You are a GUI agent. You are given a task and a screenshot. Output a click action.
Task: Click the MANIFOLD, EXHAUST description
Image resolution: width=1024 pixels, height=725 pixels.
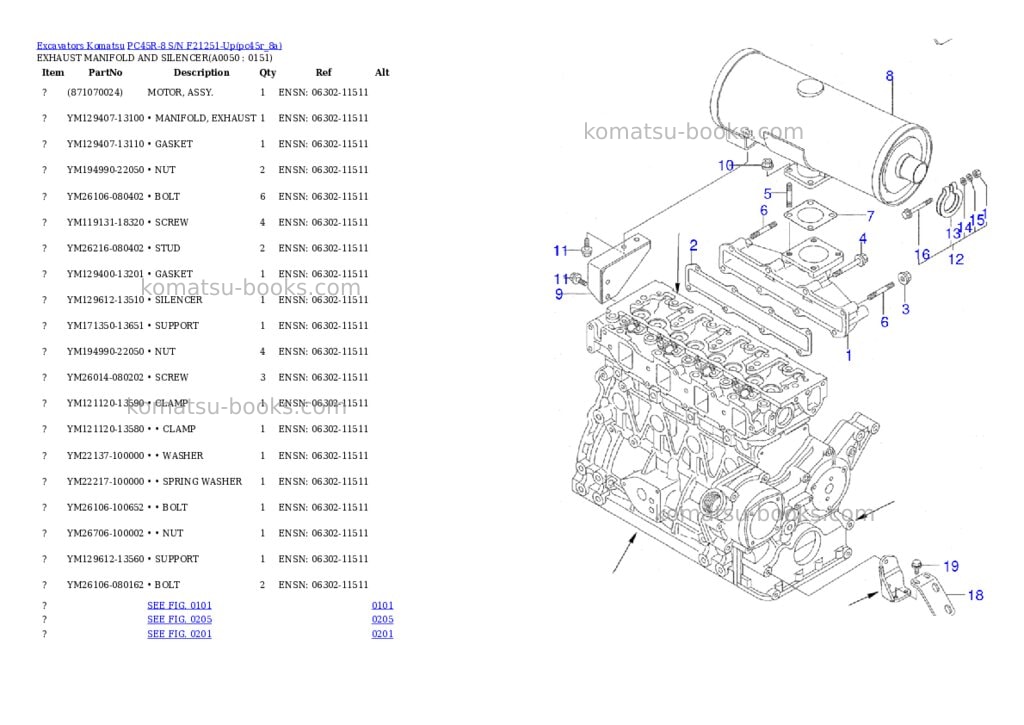pos(206,118)
